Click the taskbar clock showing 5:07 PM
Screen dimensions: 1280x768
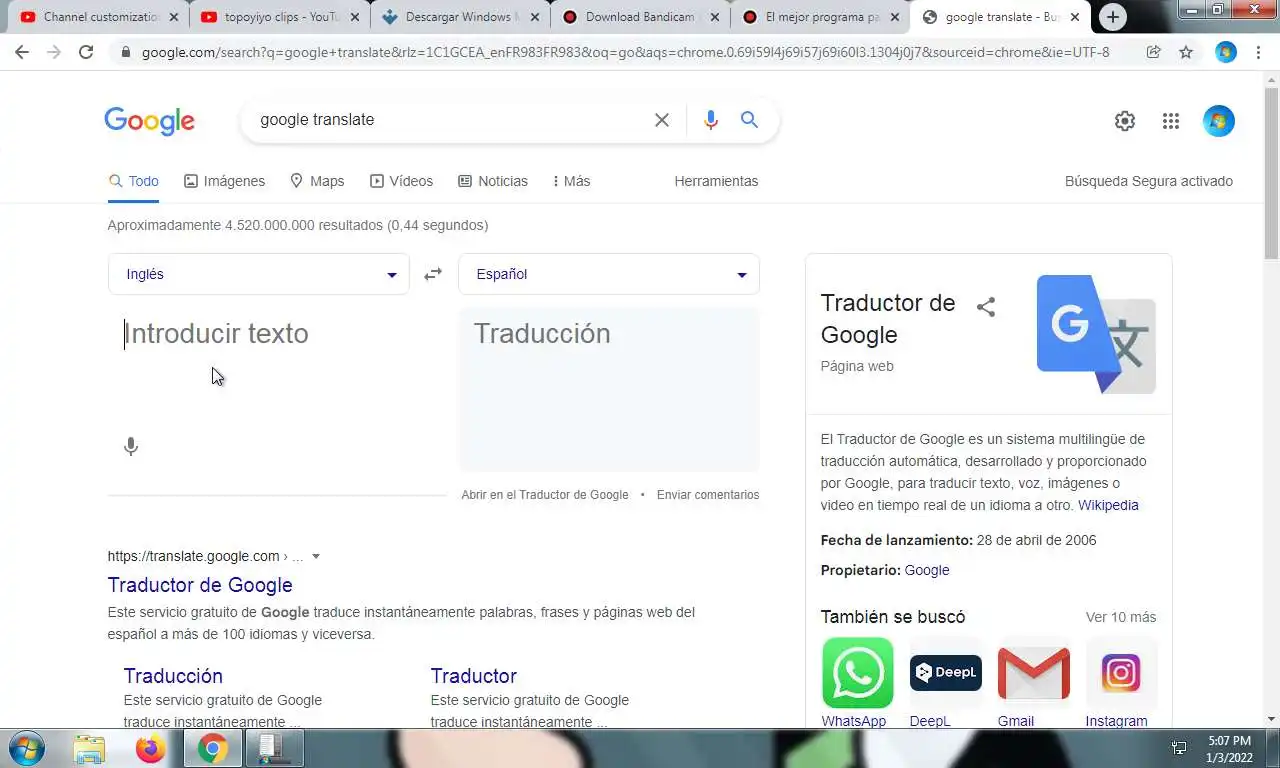1229,749
